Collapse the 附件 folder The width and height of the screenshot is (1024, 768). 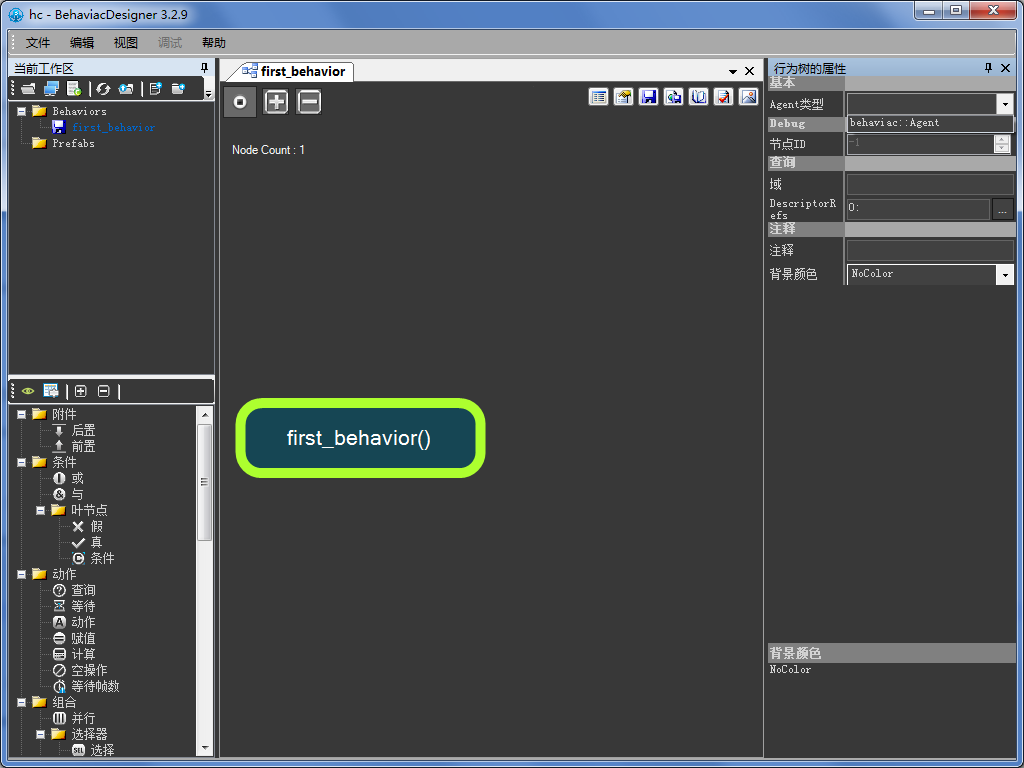(22, 414)
